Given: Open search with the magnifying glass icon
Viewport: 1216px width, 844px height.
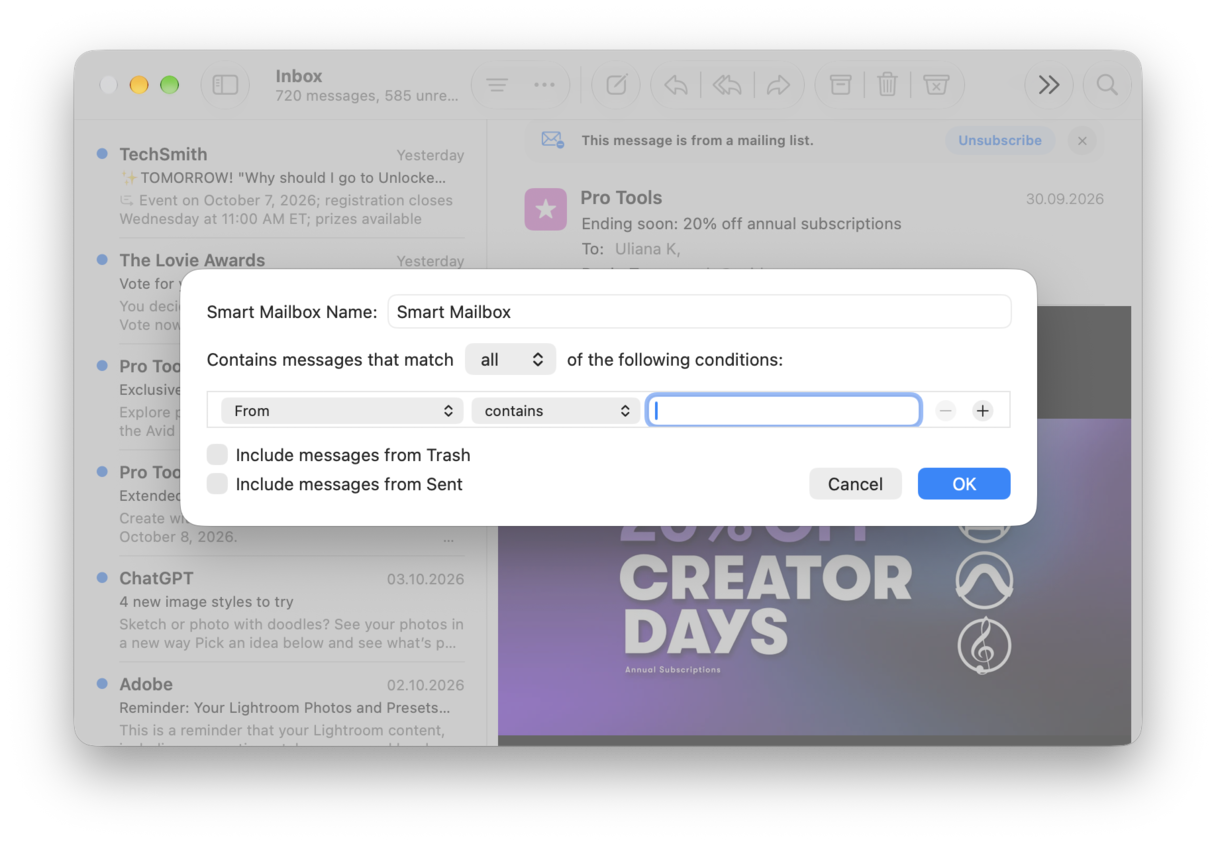Looking at the screenshot, I should coord(1107,85).
